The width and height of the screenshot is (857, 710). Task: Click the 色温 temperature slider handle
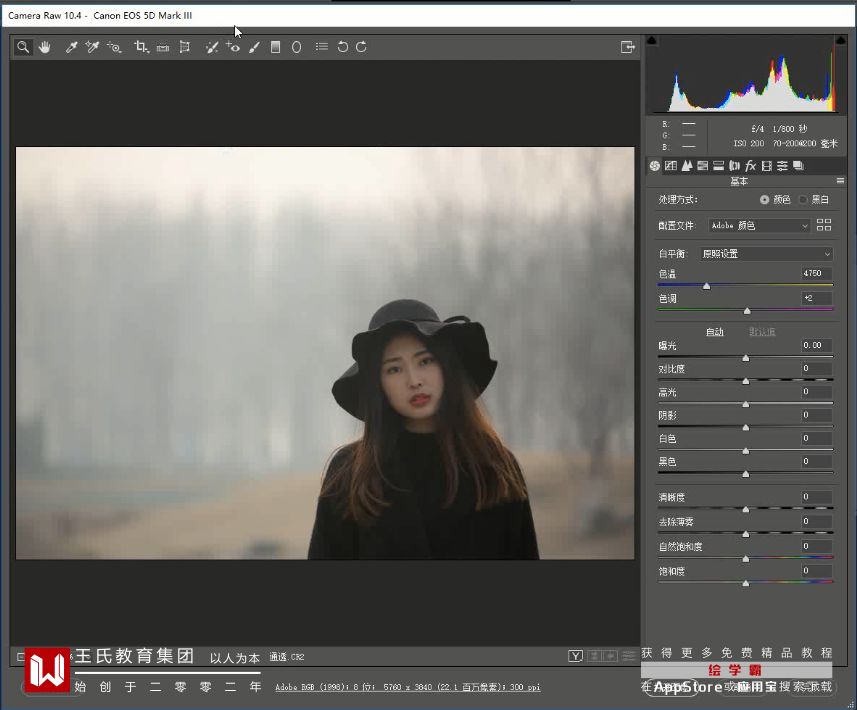coord(706,286)
